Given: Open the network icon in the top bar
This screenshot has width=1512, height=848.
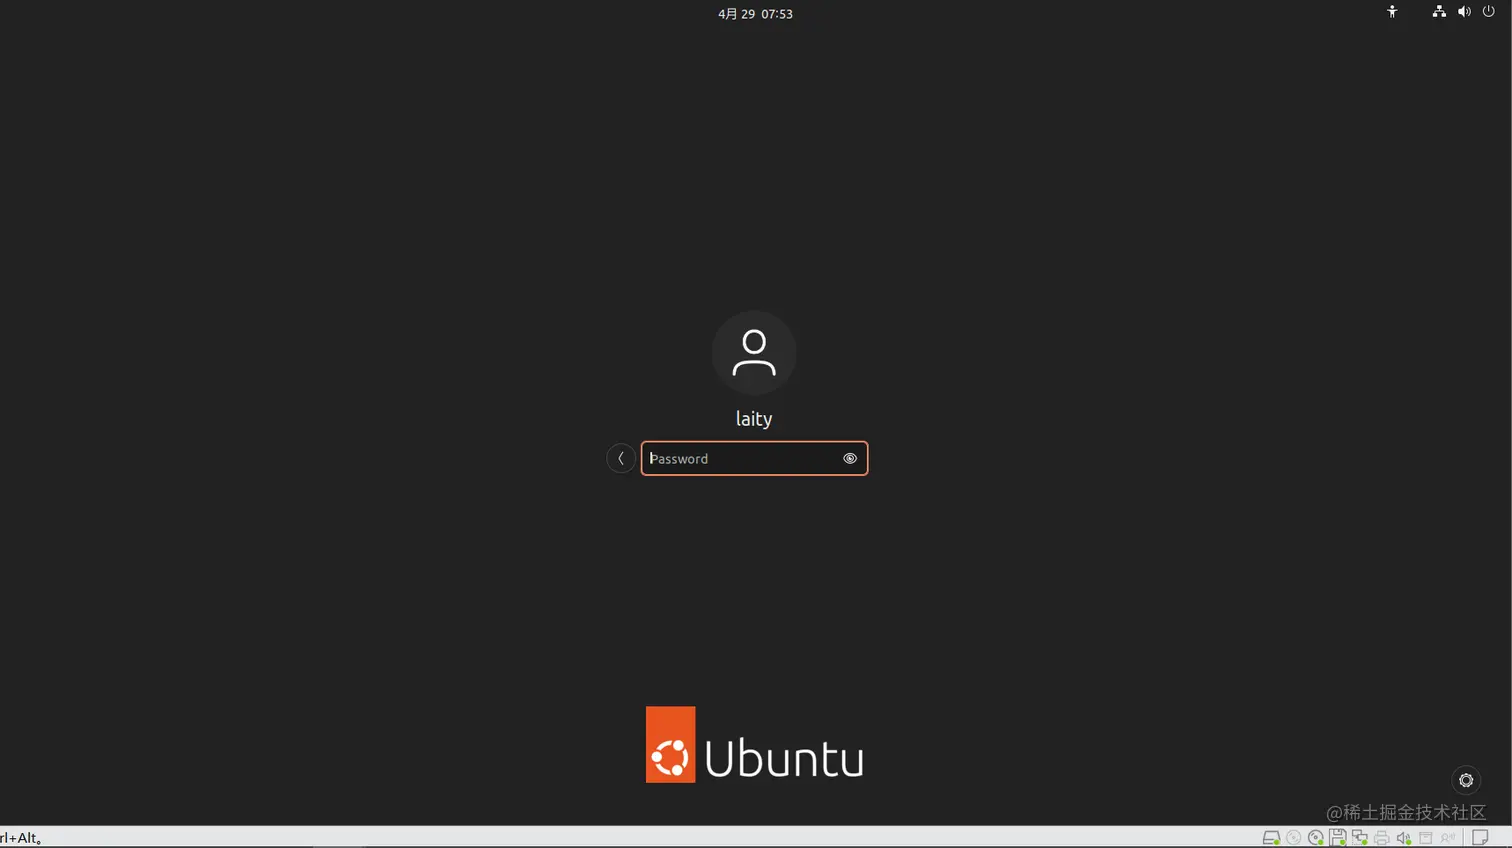Looking at the screenshot, I should pos(1439,12).
